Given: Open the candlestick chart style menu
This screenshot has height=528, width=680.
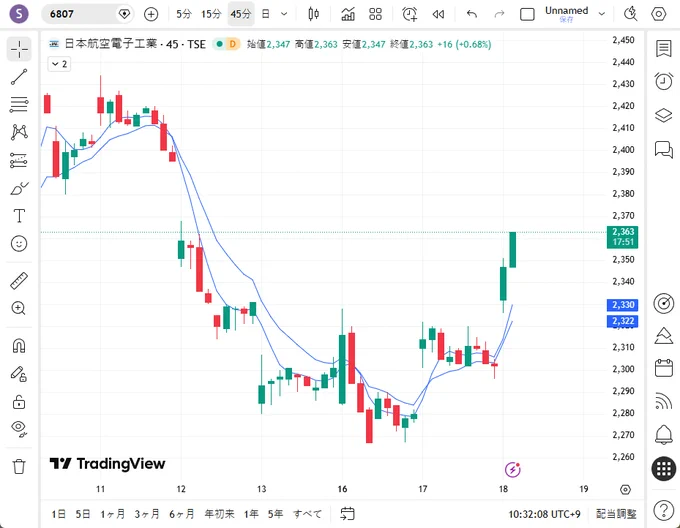Looking at the screenshot, I should [x=313, y=14].
